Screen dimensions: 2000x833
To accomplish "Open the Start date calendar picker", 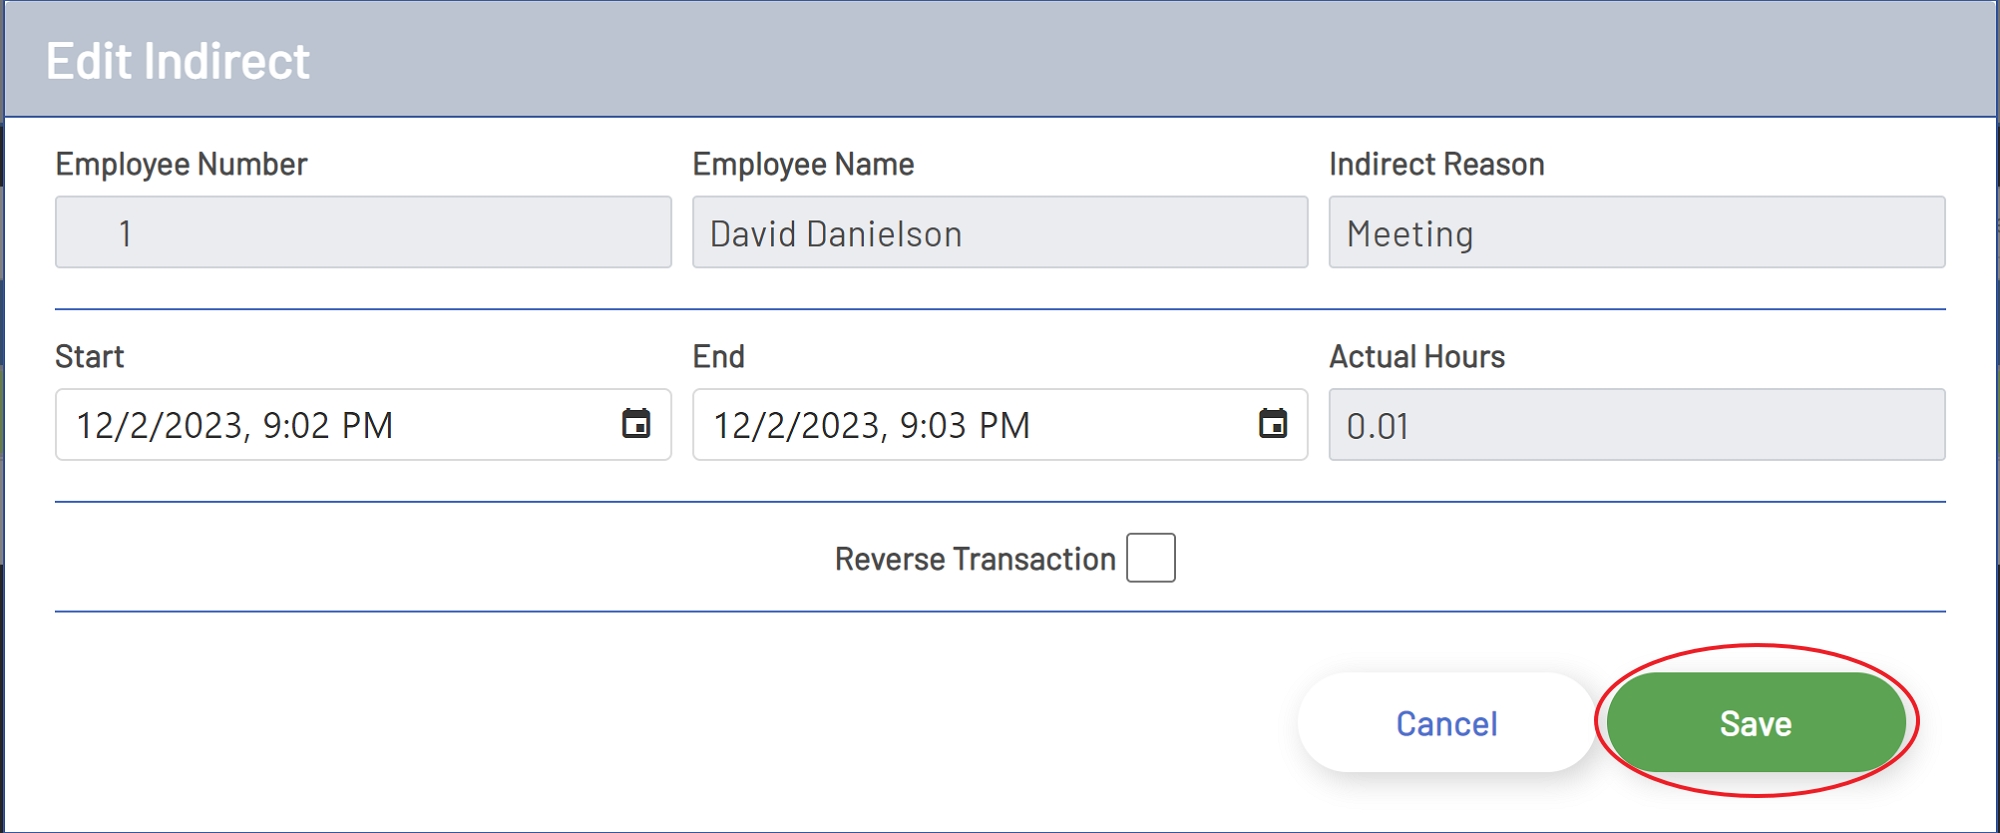I will pos(636,424).
